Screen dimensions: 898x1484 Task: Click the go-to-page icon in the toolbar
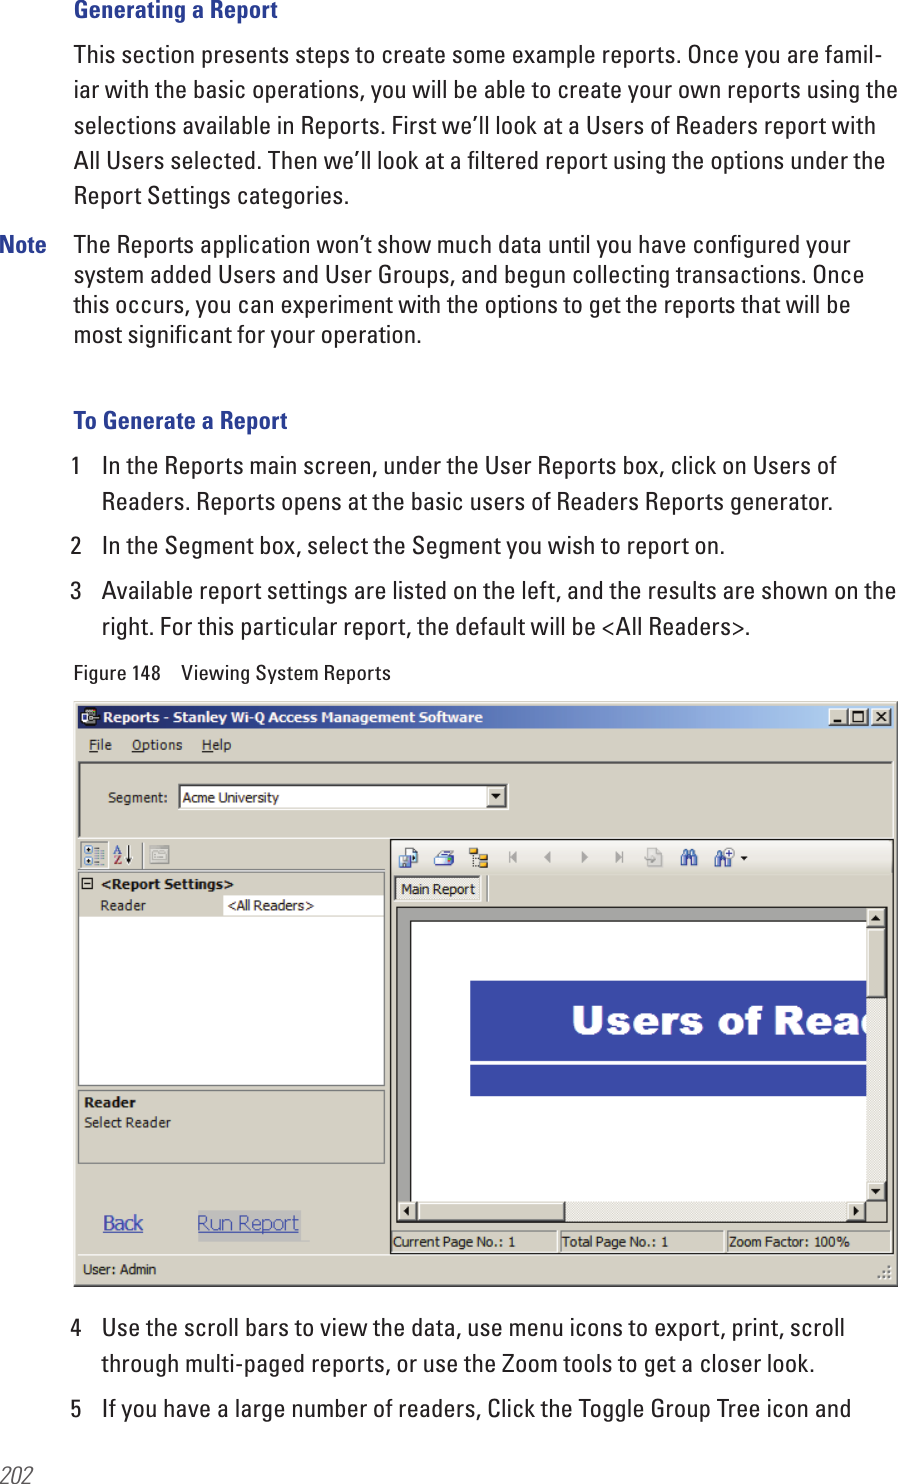tap(654, 857)
